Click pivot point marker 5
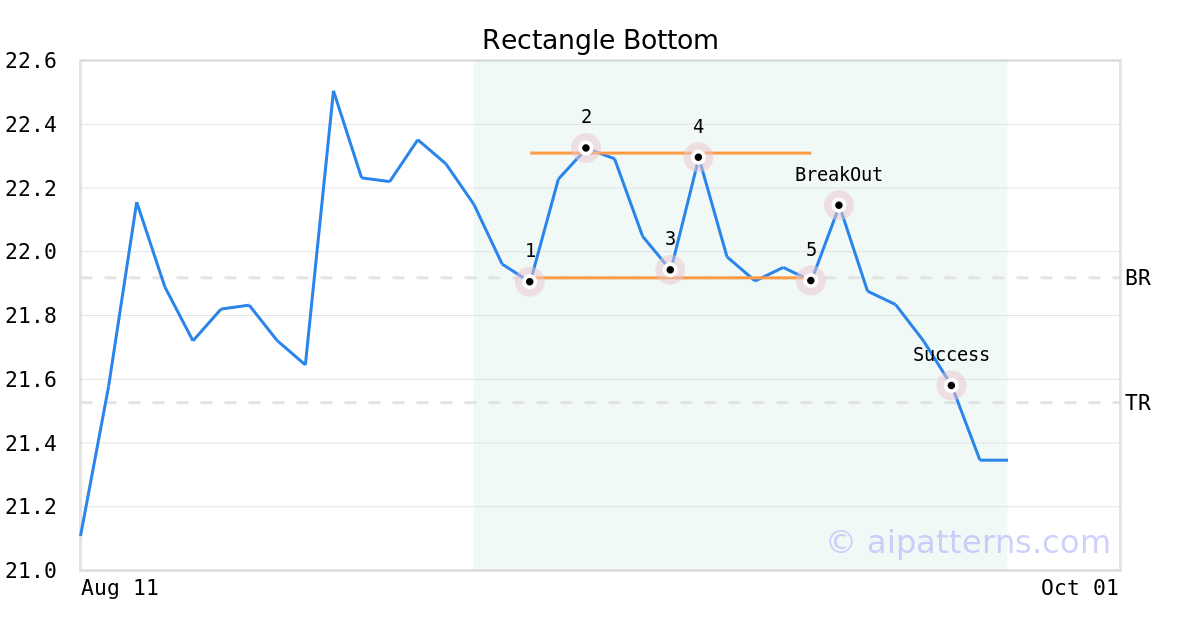Viewport: 1200px width, 630px height. click(x=811, y=280)
